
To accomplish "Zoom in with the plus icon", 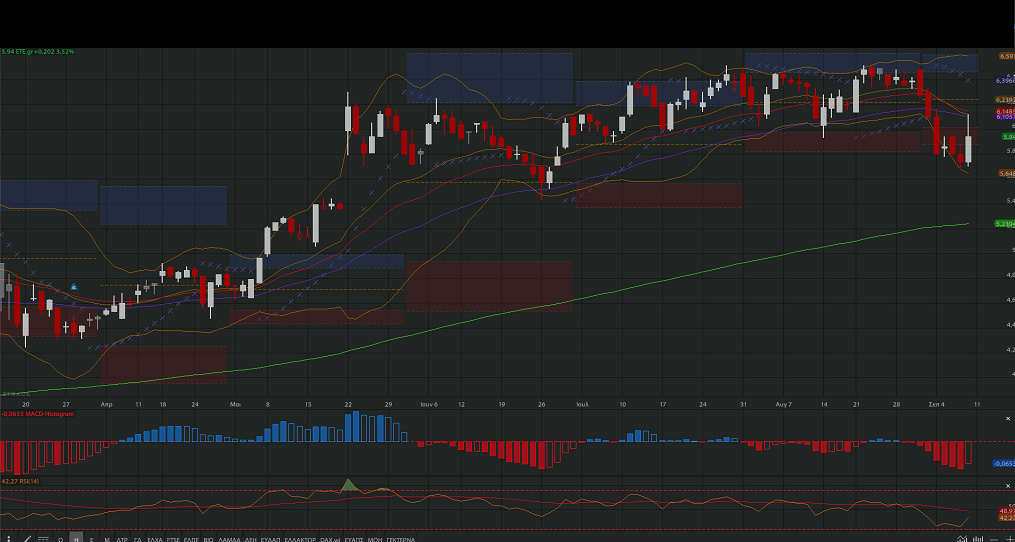I will point(1010,539).
